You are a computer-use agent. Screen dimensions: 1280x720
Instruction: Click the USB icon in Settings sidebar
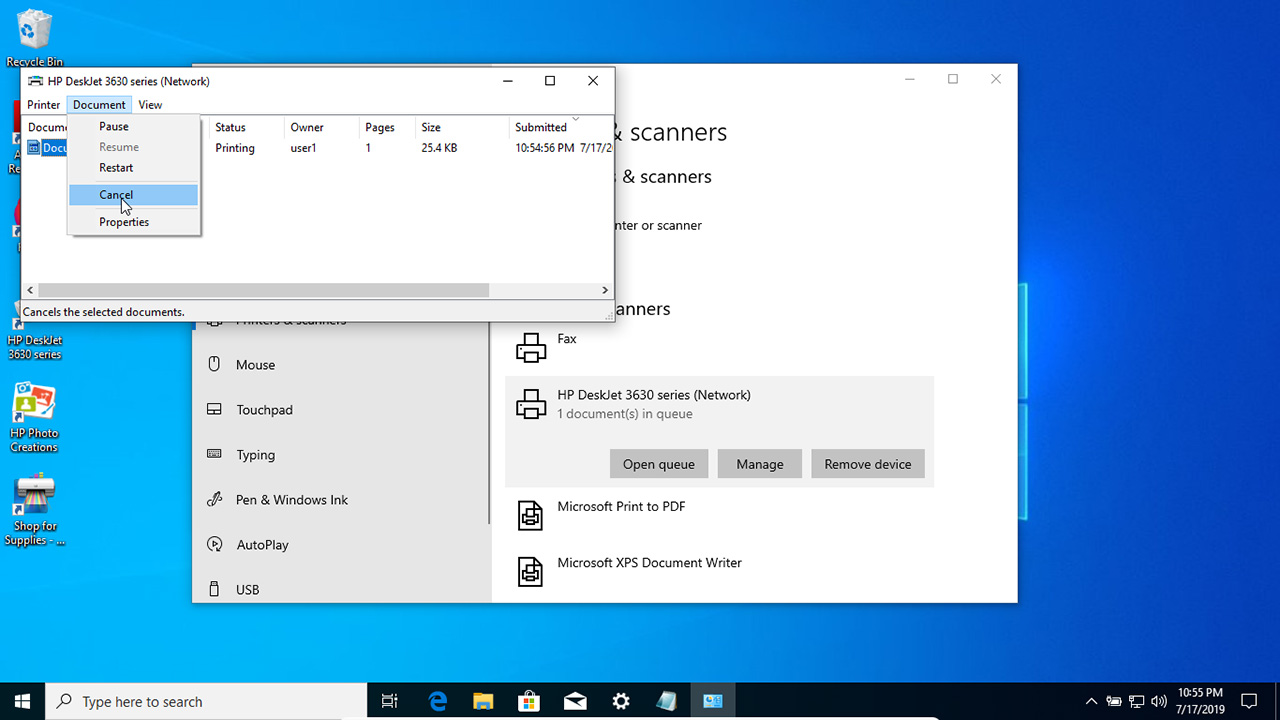(214, 589)
